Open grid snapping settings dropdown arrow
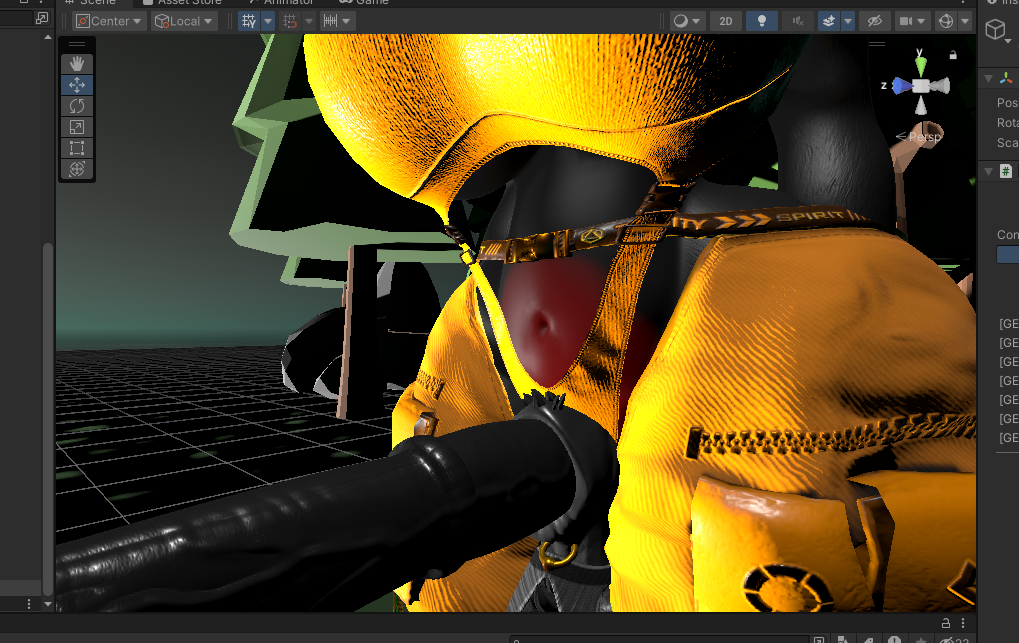 [309, 21]
